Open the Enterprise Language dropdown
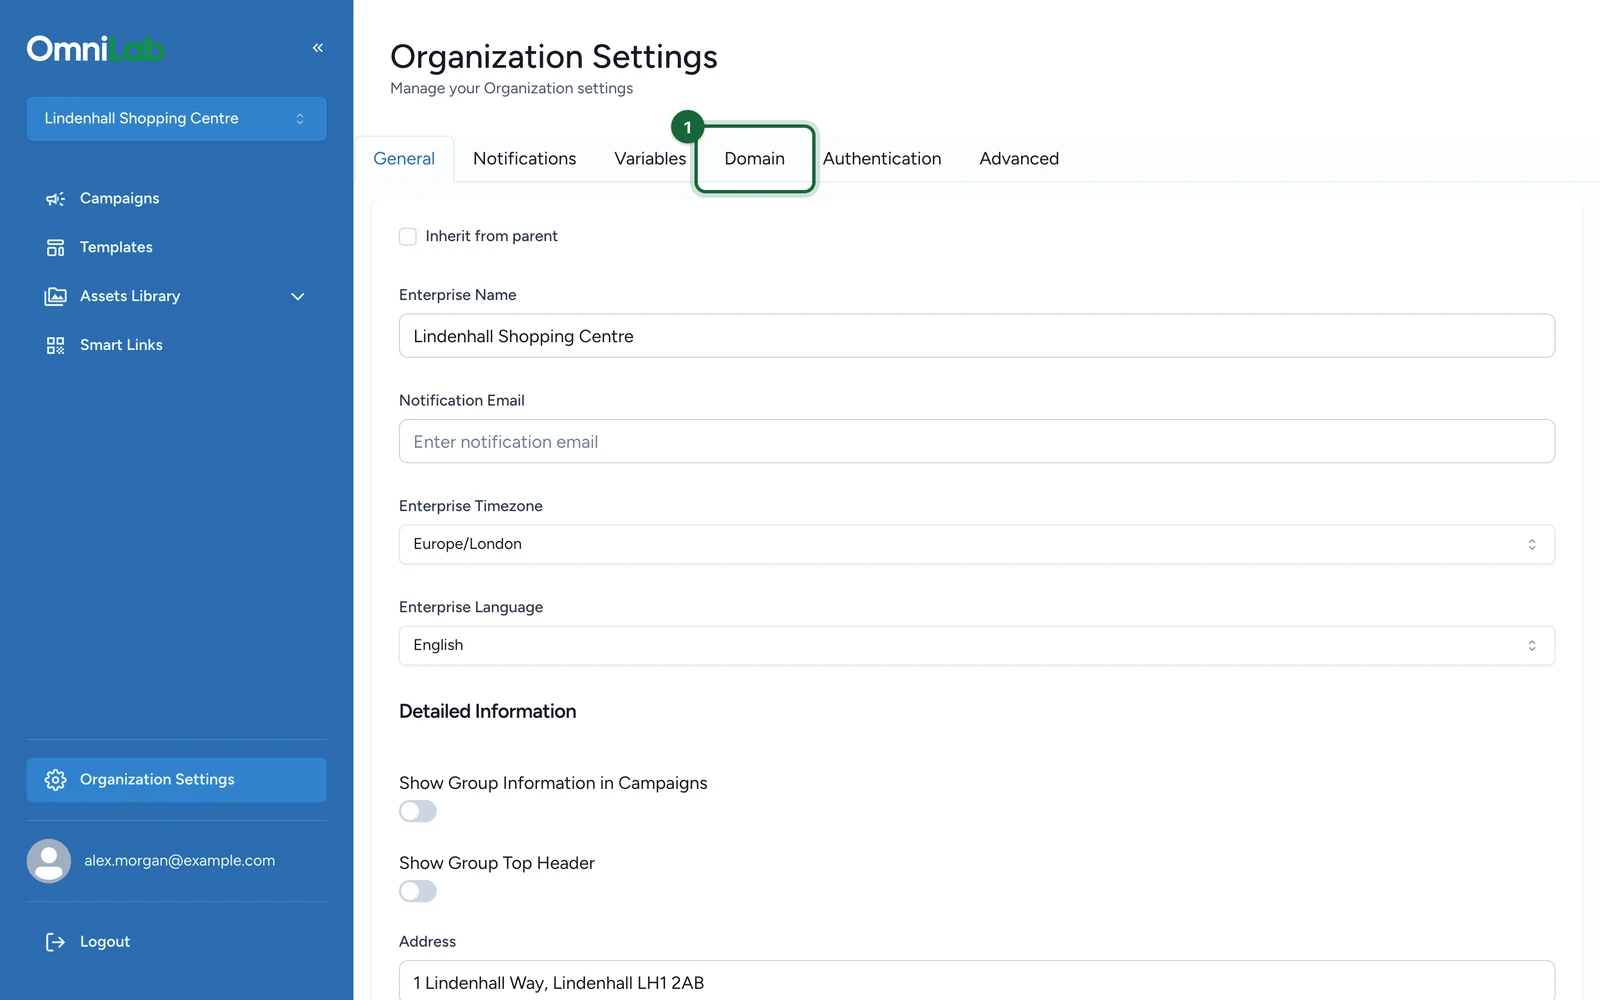Image resolution: width=1600 pixels, height=1000 pixels. 976,646
